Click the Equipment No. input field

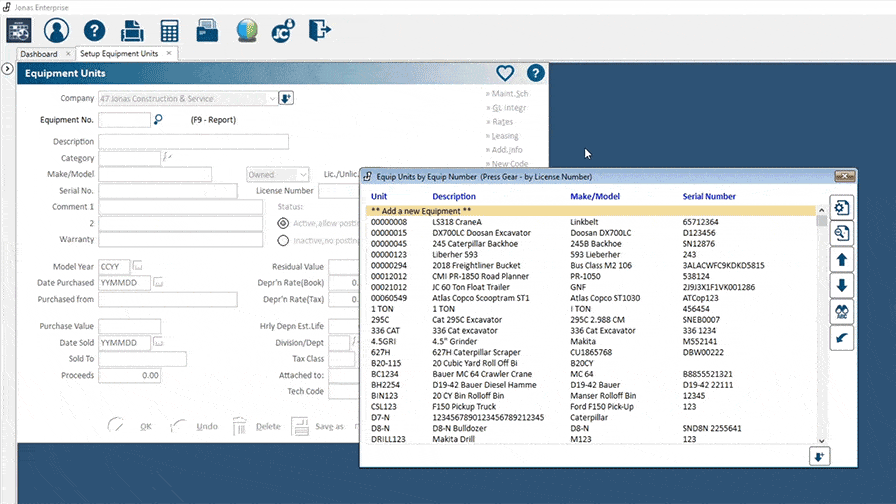124,120
